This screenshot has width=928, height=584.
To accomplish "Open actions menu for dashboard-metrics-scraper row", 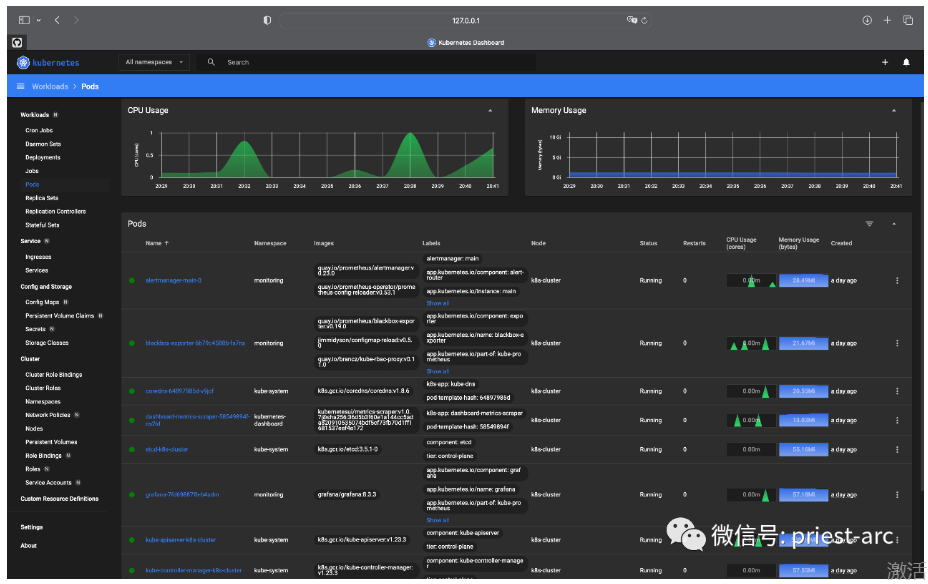I will [x=897, y=420].
